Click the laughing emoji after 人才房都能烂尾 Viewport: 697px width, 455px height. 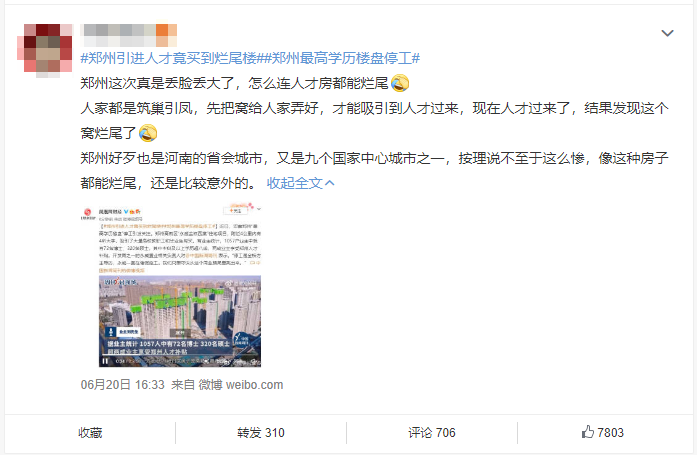tap(400, 83)
